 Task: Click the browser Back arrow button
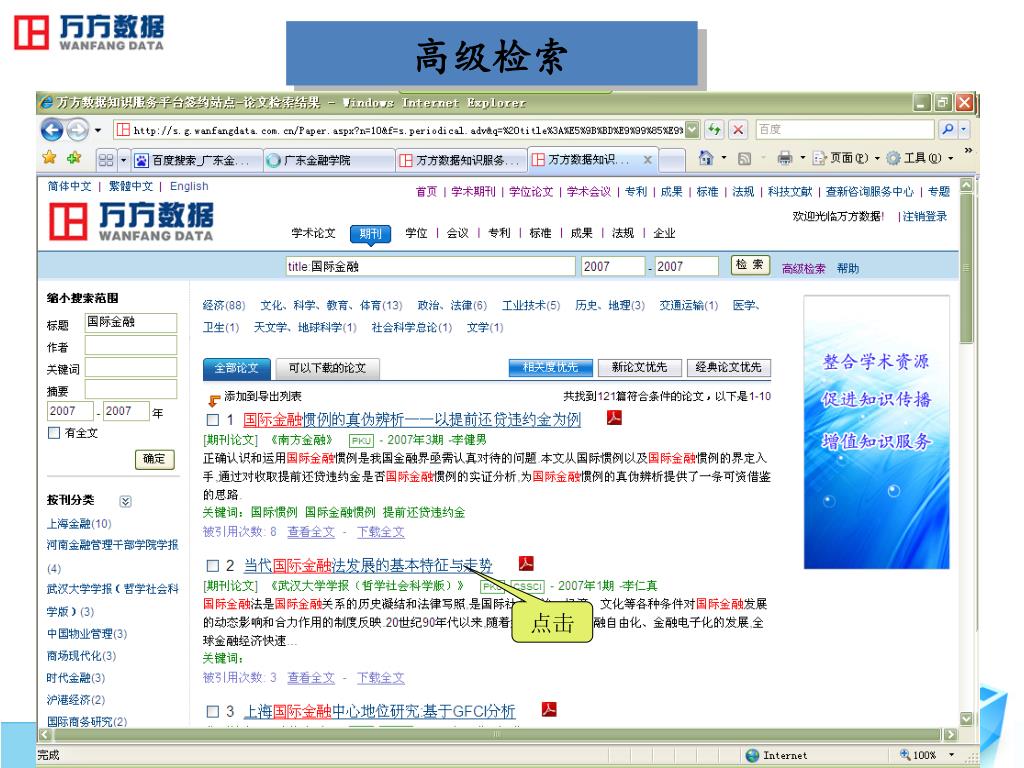point(52,130)
